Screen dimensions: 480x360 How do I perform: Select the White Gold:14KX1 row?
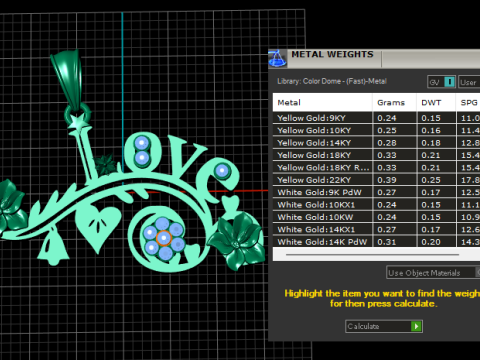376,229
